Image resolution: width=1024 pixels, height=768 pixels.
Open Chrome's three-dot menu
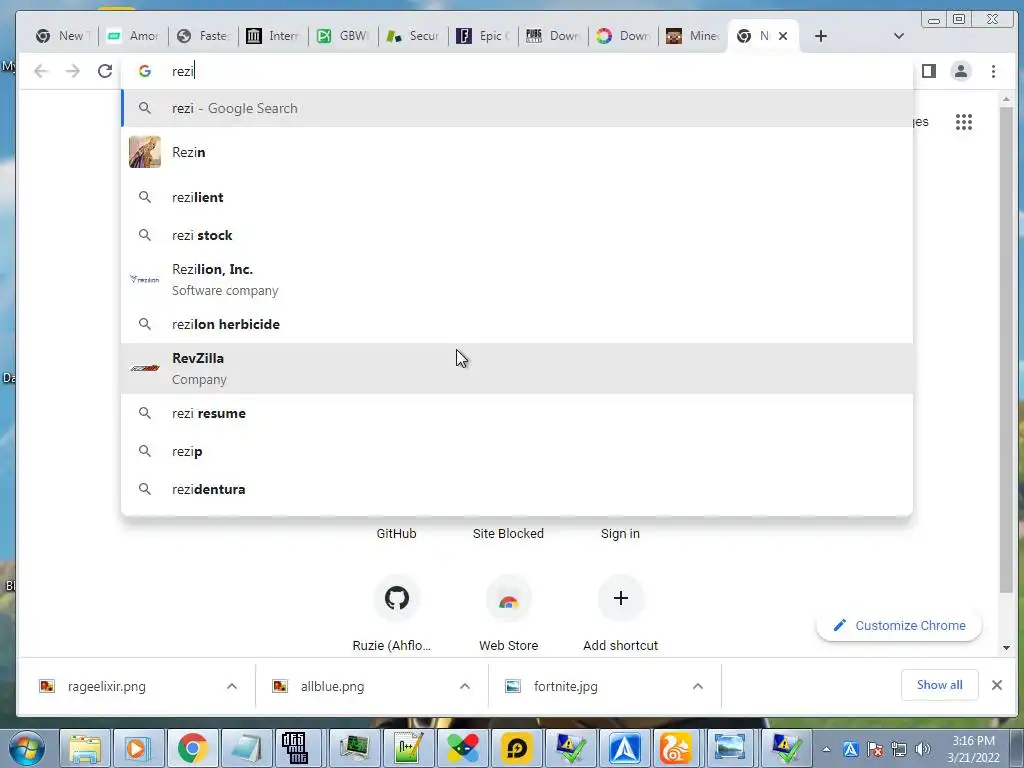click(993, 71)
